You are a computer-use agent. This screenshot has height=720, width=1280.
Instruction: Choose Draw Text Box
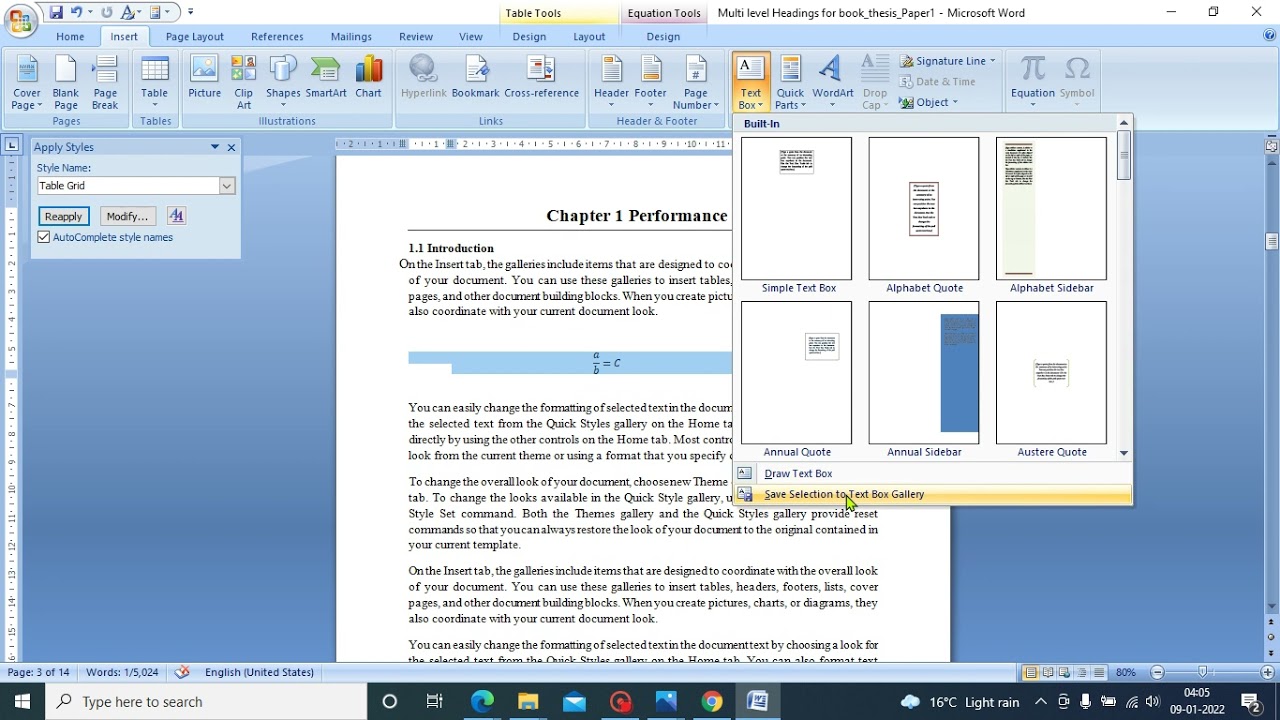coord(933,473)
